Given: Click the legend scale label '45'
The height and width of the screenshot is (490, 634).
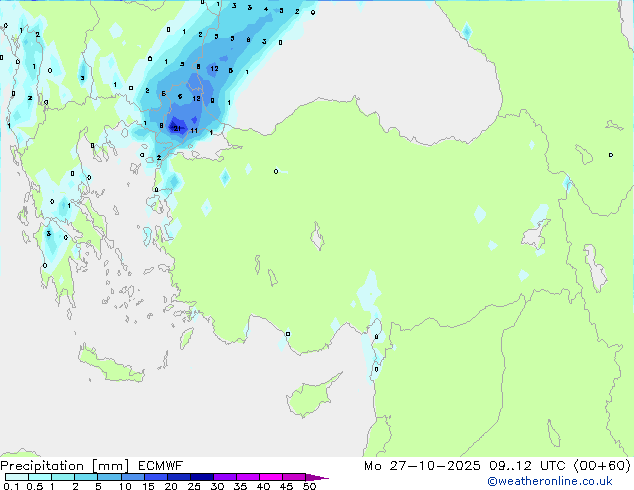Looking at the screenshot, I should pyautogui.click(x=286, y=486).
